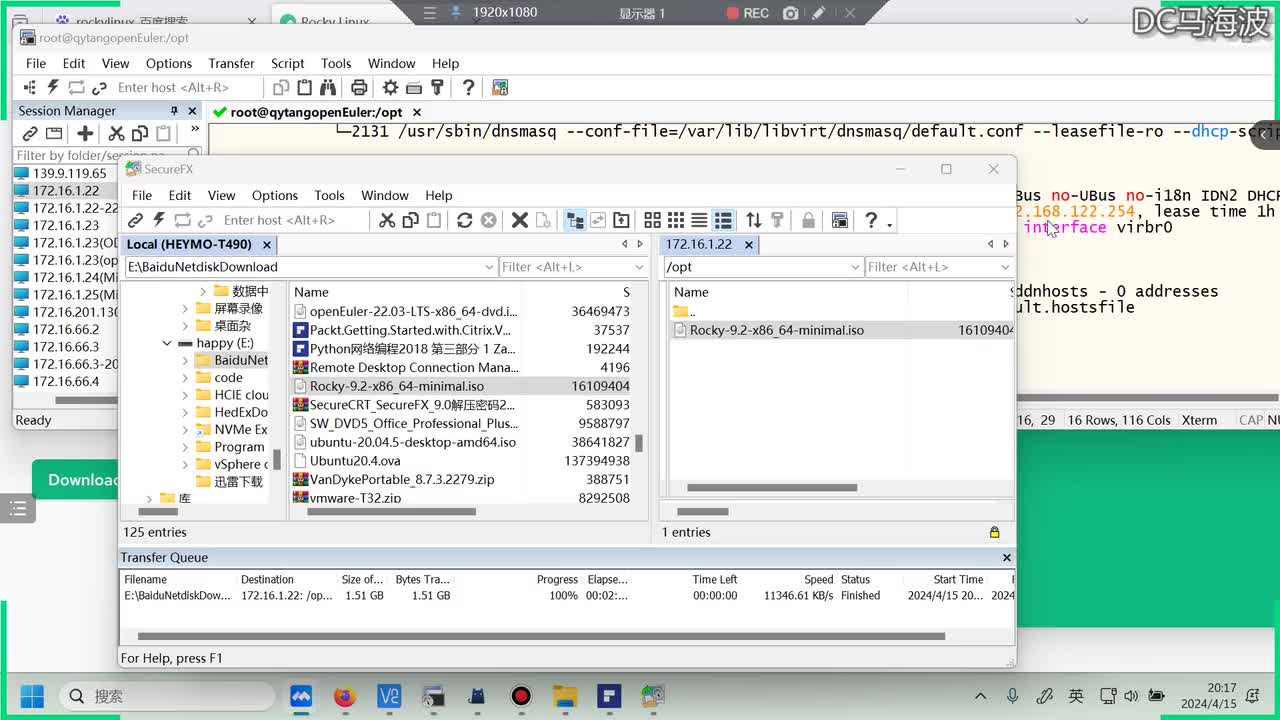
Task: Click Up one directory icon in SecureFX
Action: point(621,220)
